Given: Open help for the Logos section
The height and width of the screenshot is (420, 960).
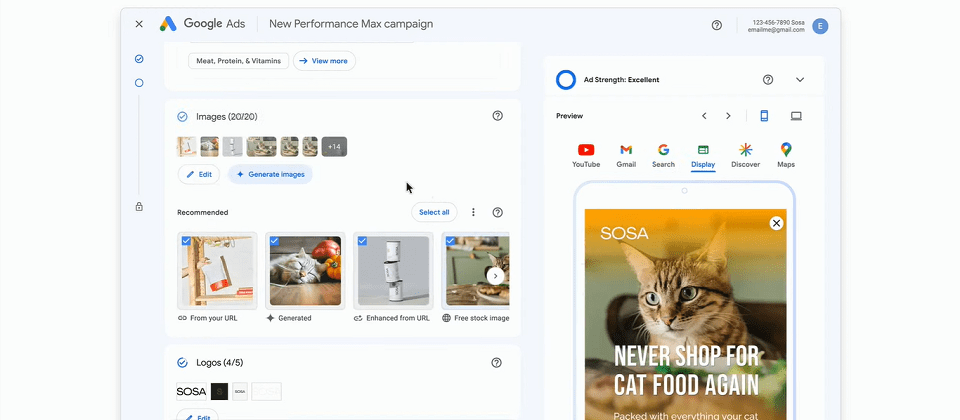Looking at the screenshot, I should tap(497, 363).
